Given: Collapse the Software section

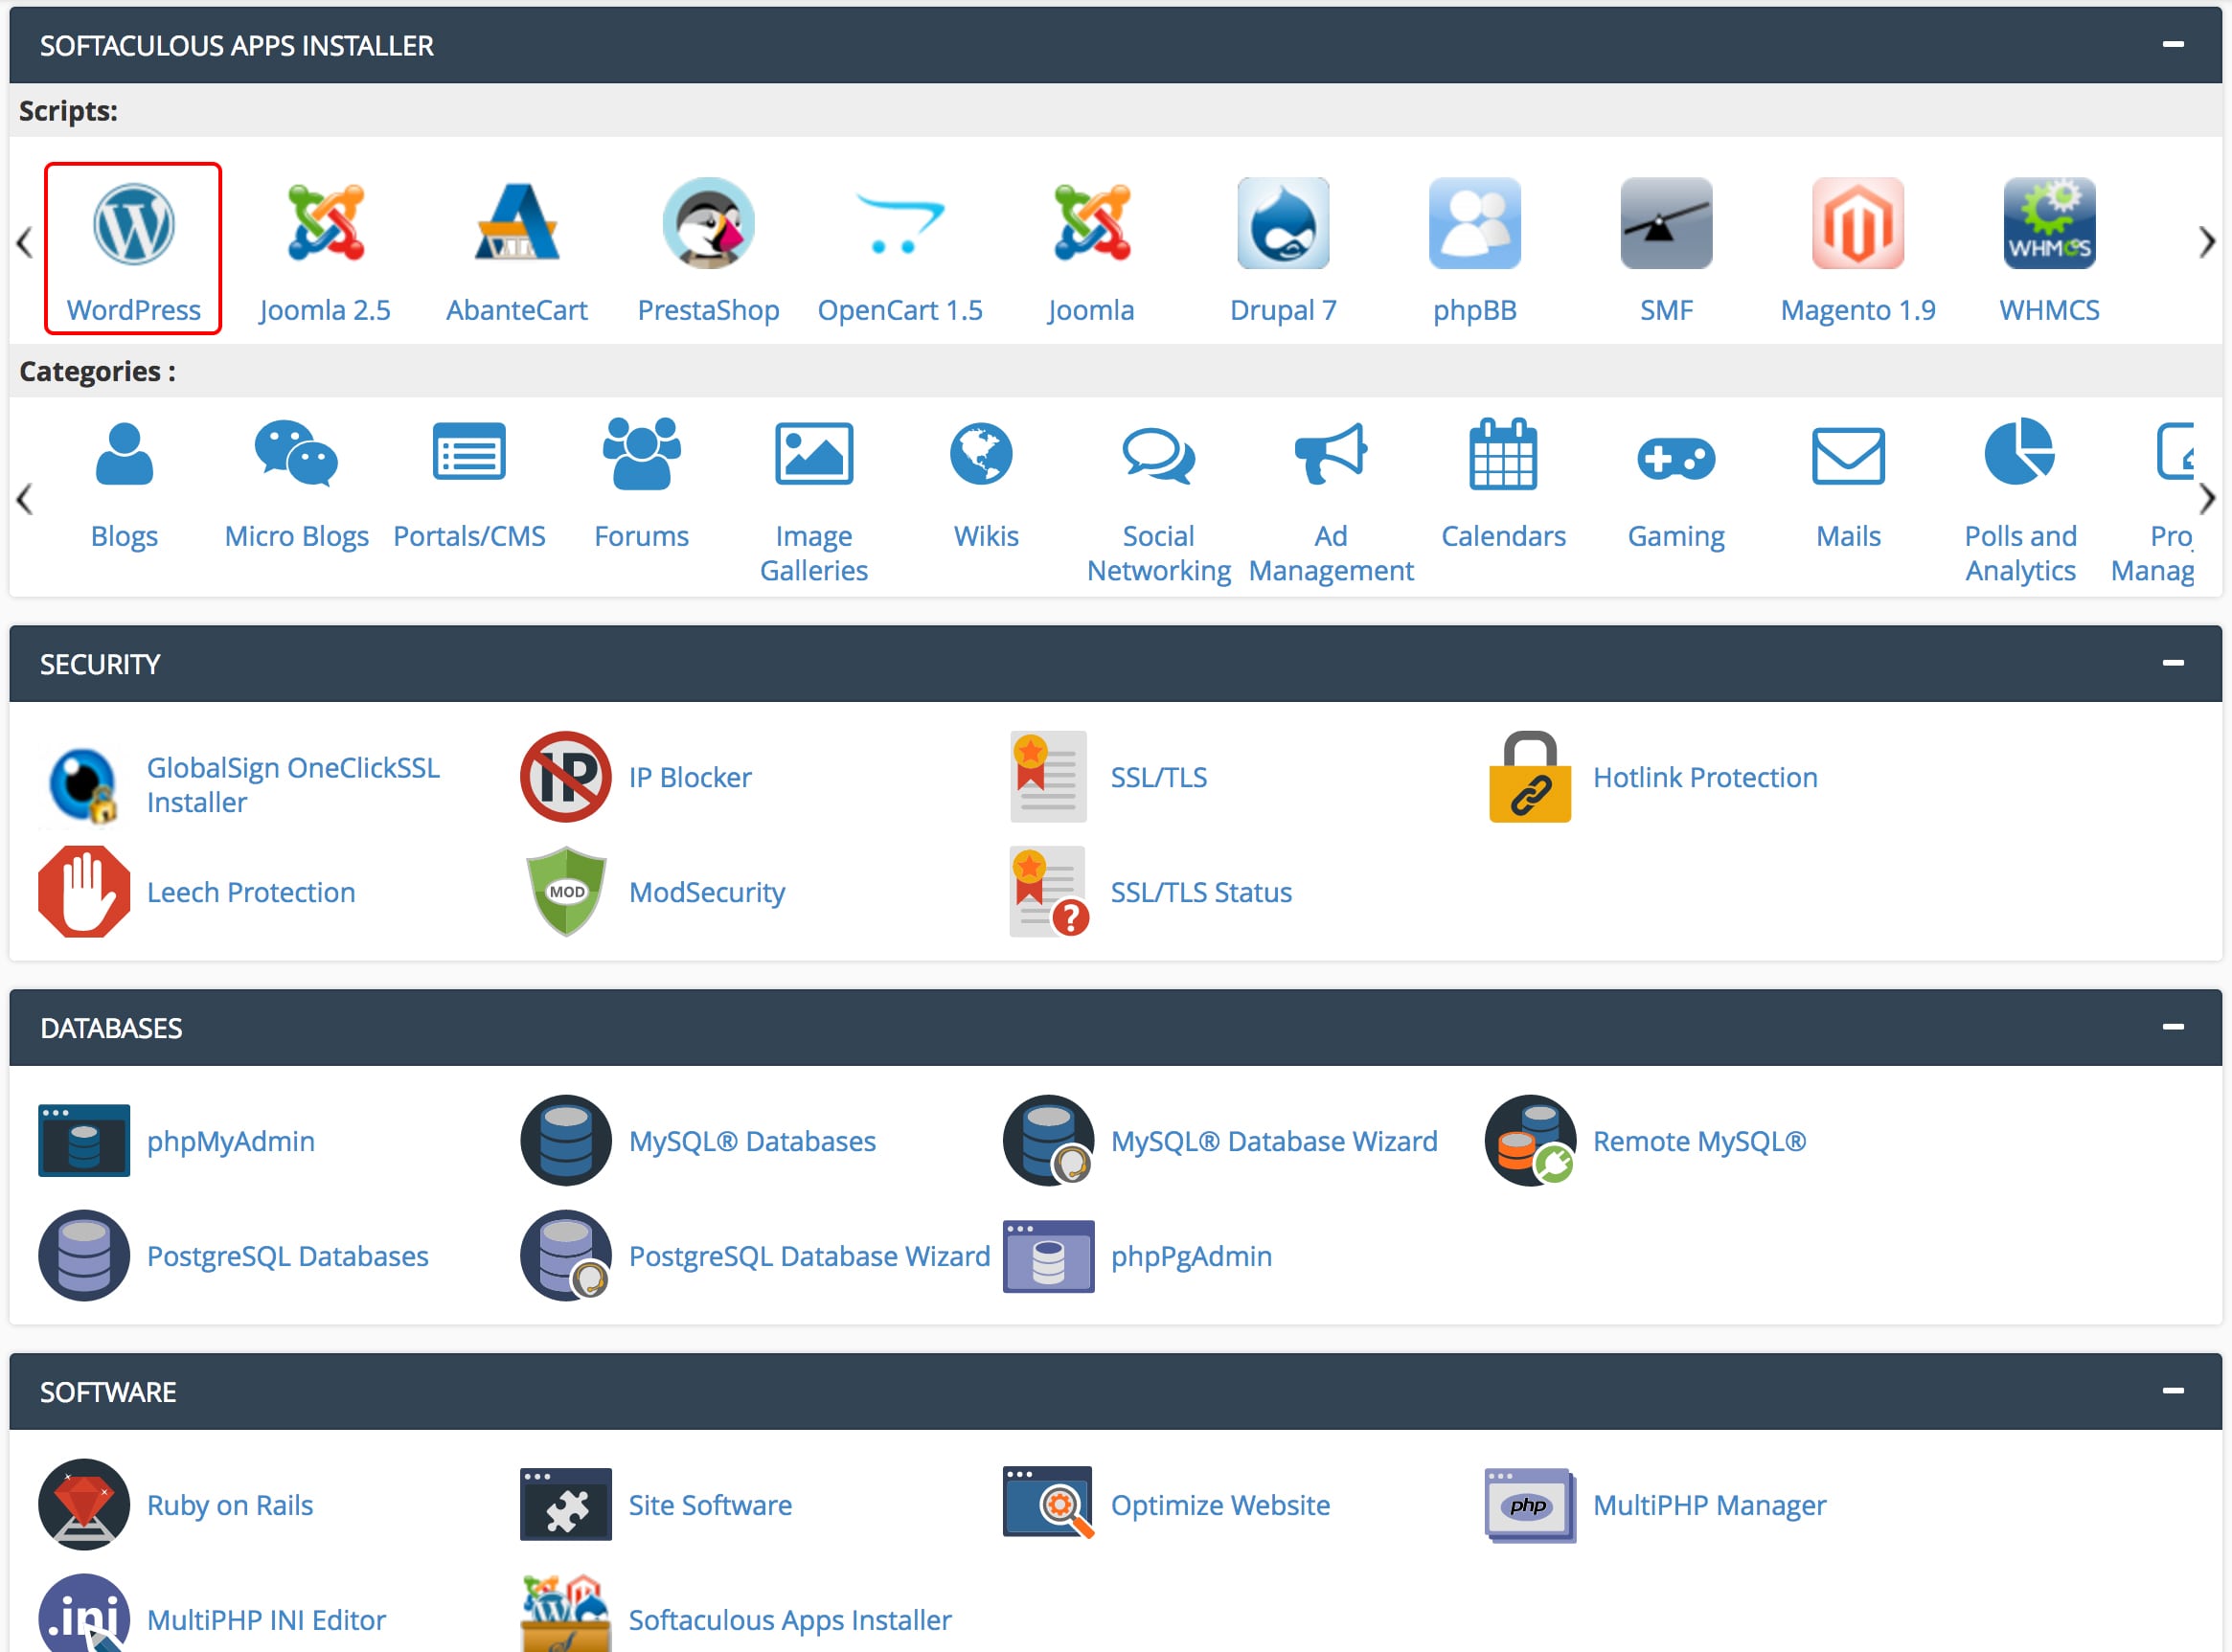Looking at the screenshot, I should coord(2172,1391).
